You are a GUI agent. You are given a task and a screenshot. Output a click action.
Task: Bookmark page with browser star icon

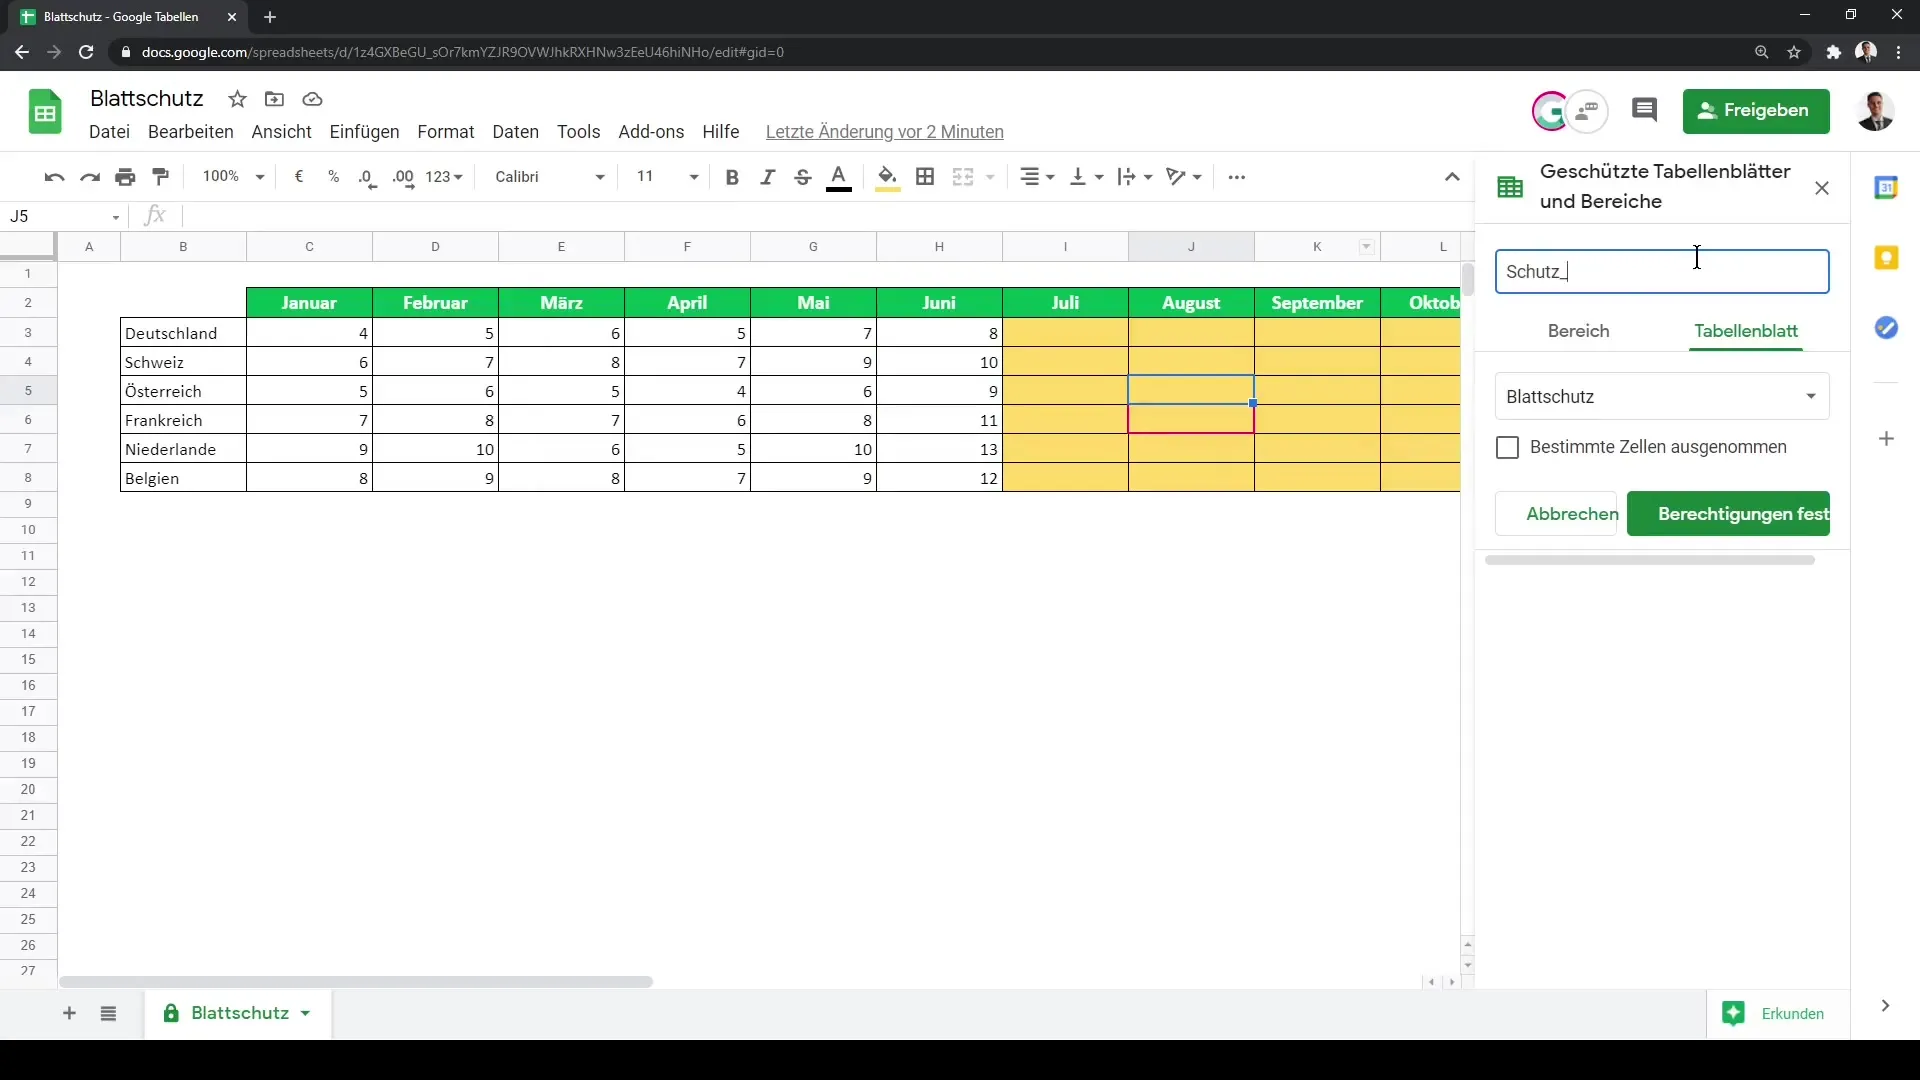pos(1794,52)
